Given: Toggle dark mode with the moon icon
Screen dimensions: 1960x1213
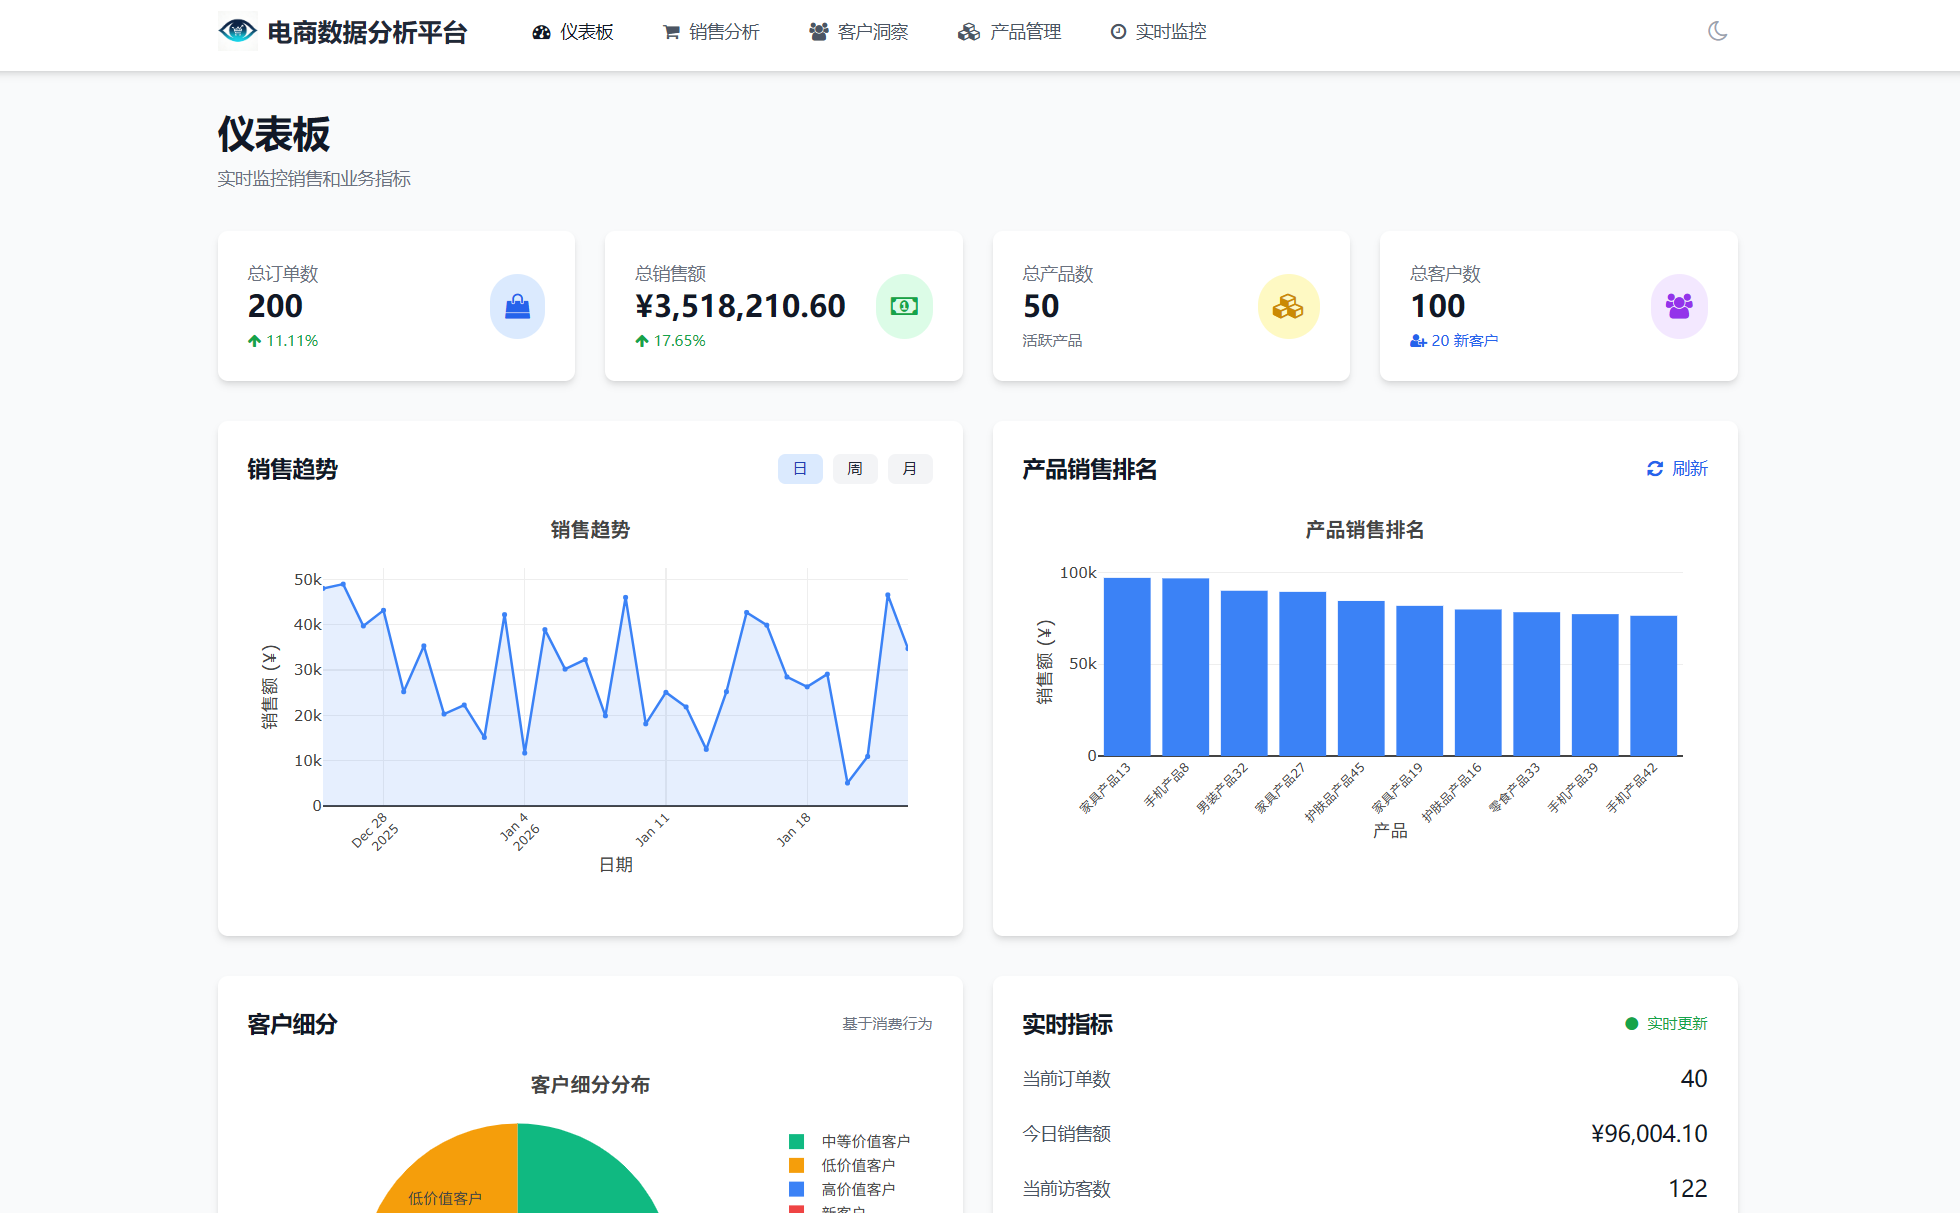Looking at the screenshot, I should [x=1718, y=31].
